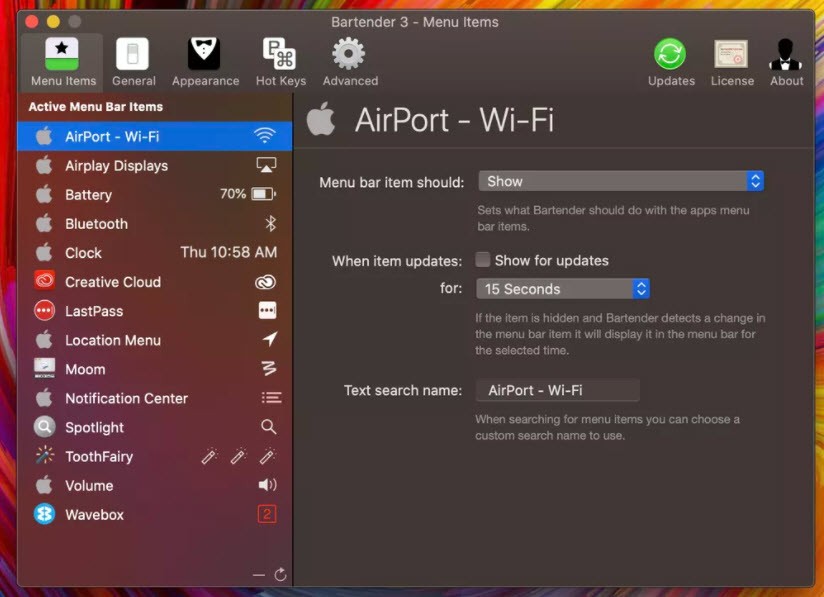Click the Airplay display icon
The height and width of the screenshot is (597, 824).
coord(266,165)
